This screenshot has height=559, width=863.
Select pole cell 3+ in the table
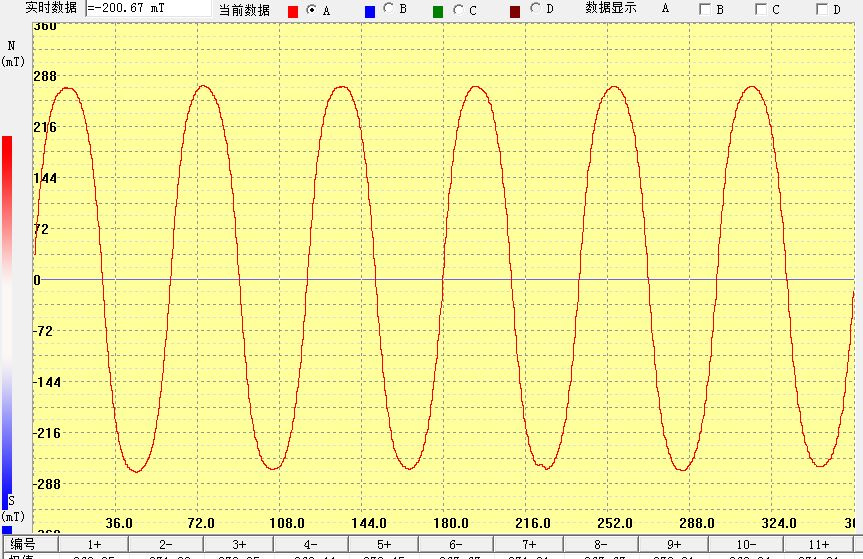coord(238,544)
